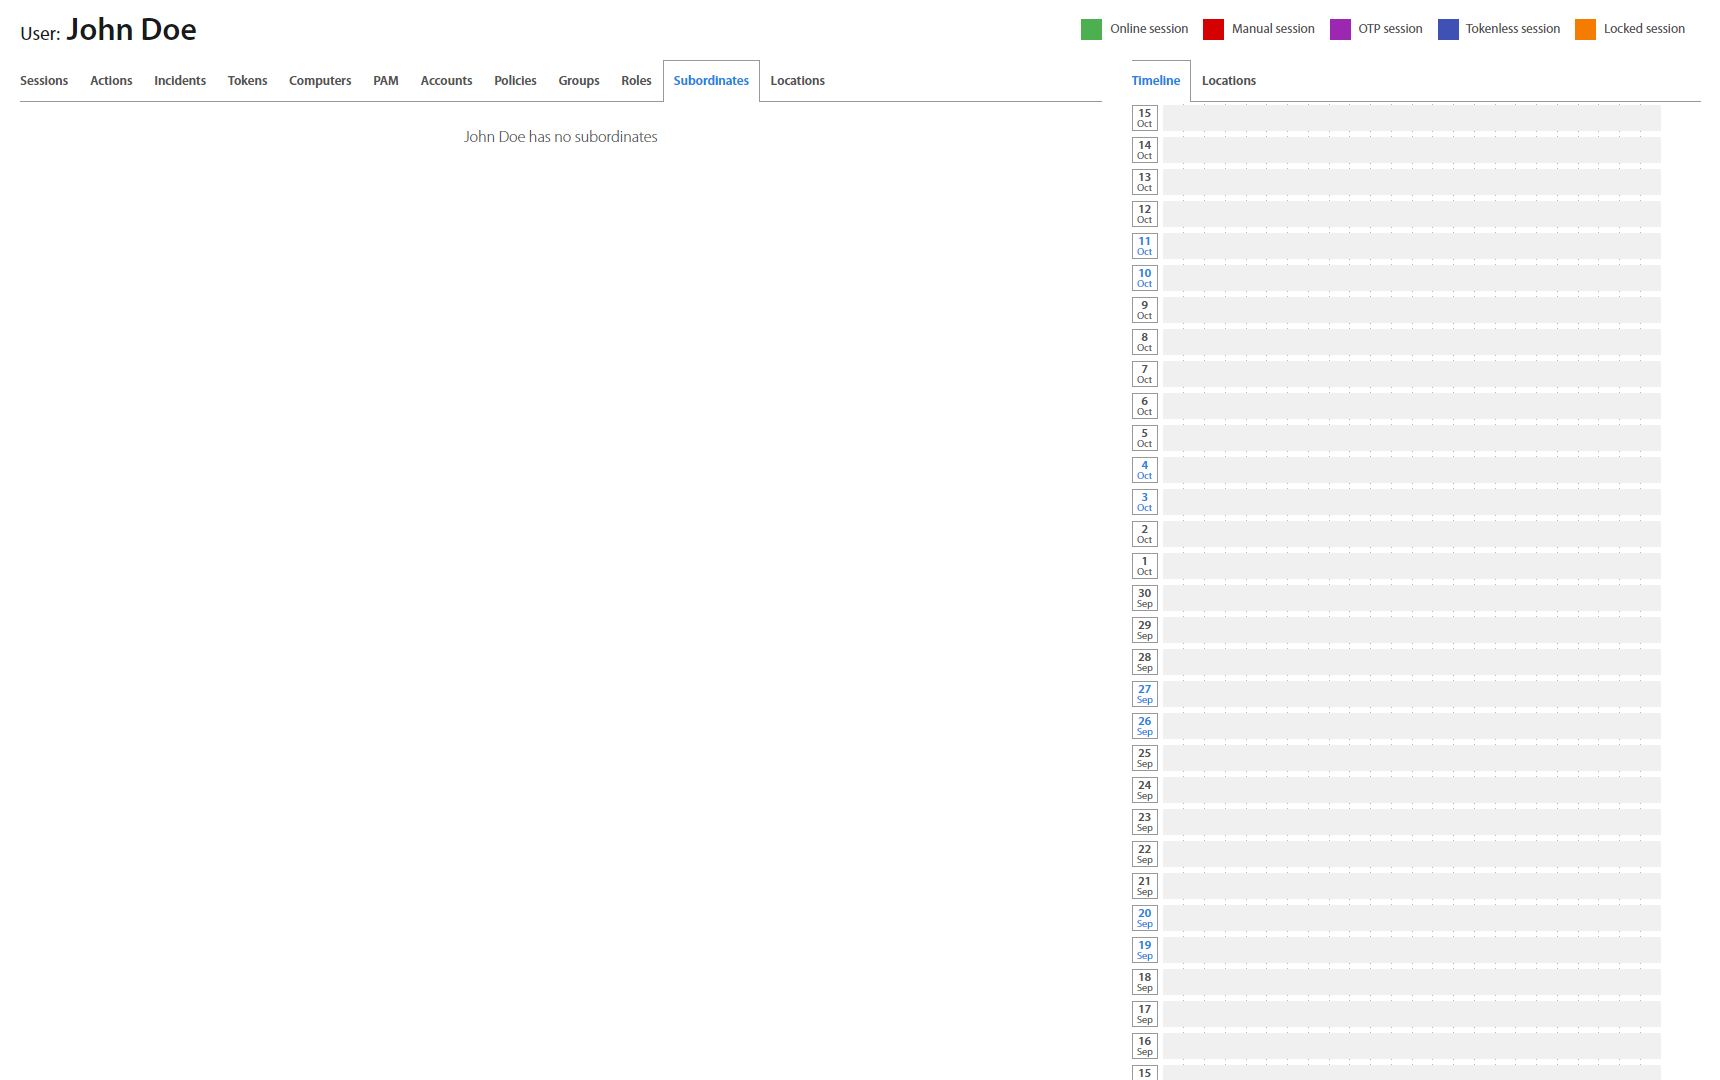1720x1080 pixels.
Task: Switch to the Incidents tab
Action: coord(180,81)
